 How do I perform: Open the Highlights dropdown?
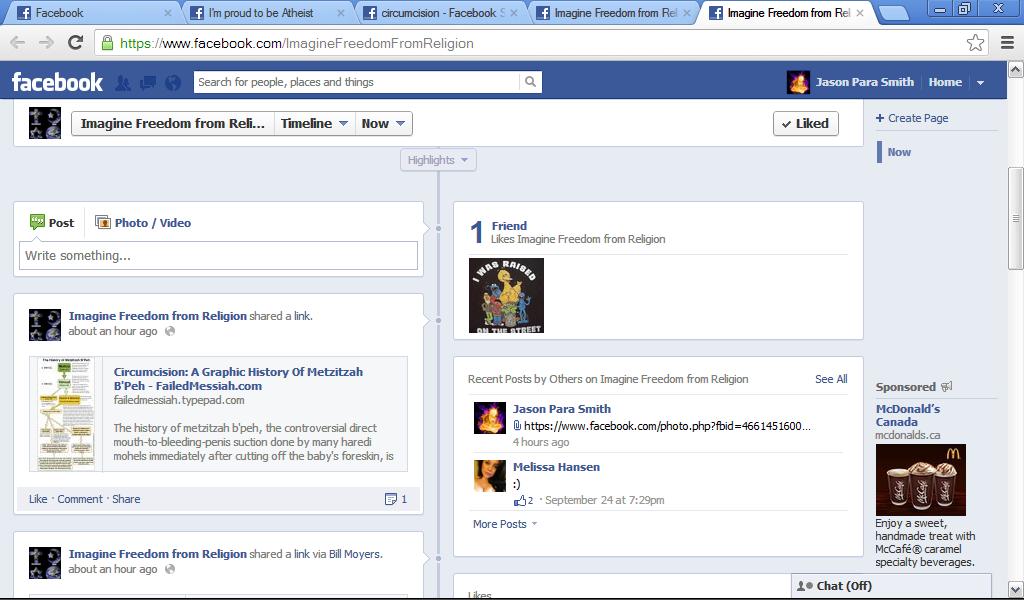(438, 160)
